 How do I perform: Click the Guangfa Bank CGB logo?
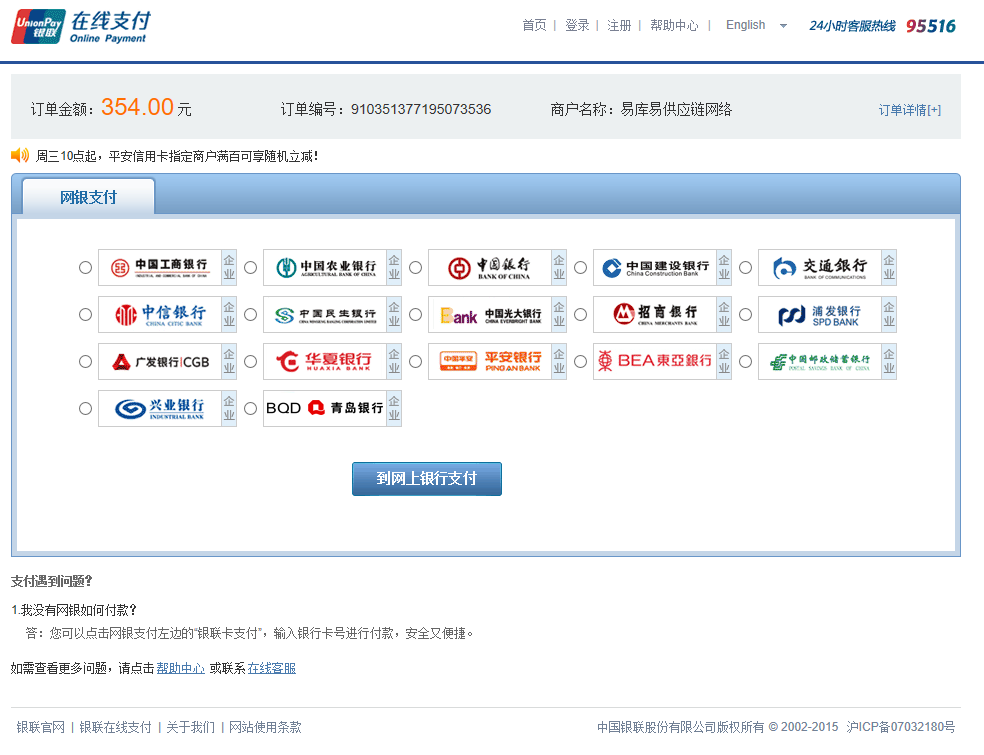tap(159, 361)
